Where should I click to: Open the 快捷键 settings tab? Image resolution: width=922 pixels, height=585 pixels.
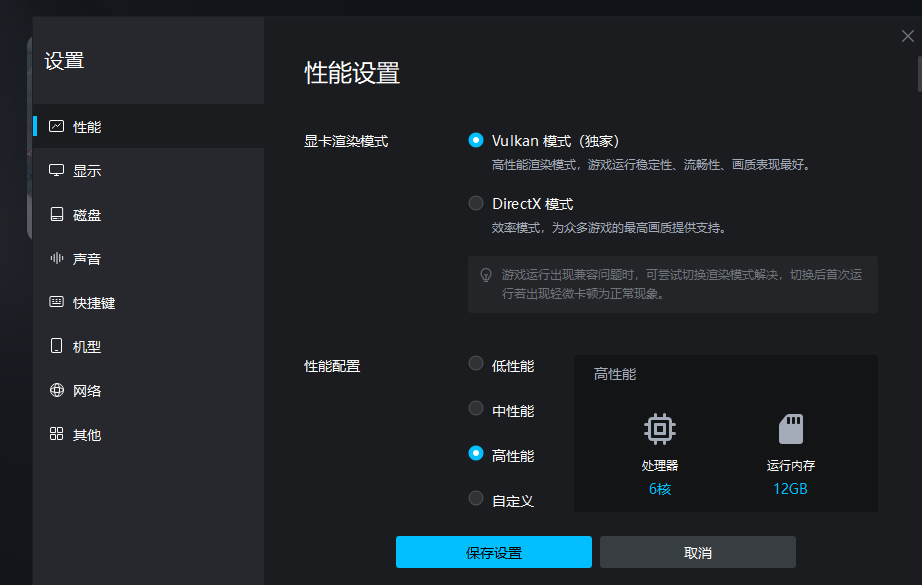coord(148,303)
